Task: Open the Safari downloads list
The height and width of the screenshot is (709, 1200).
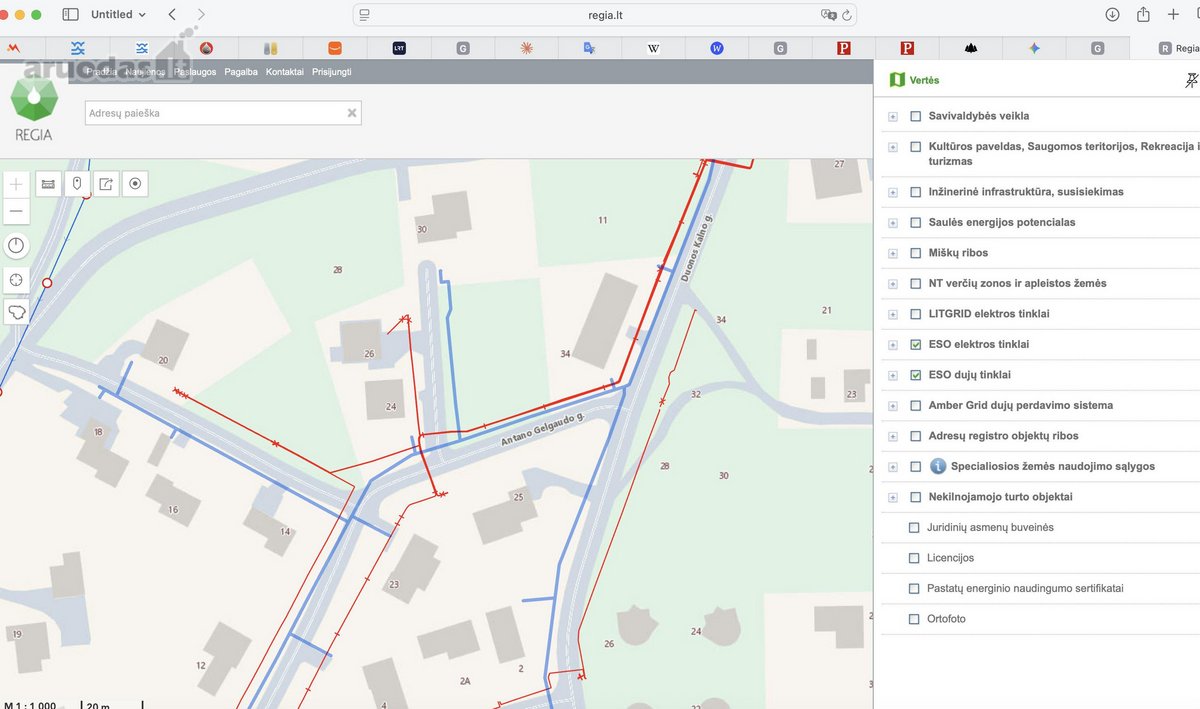Action: 1112,15
